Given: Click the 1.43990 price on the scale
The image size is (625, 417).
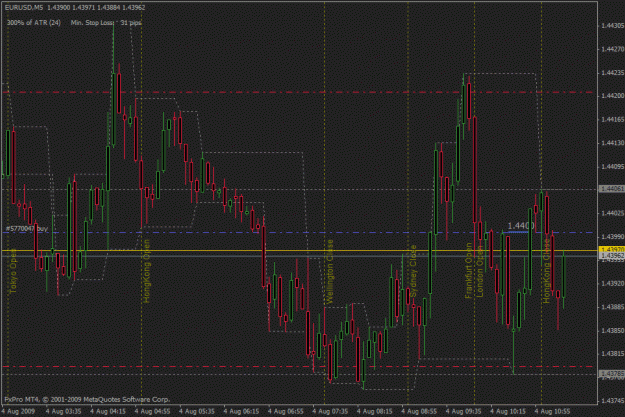Looking at the screenshot, I should point(613,236).
